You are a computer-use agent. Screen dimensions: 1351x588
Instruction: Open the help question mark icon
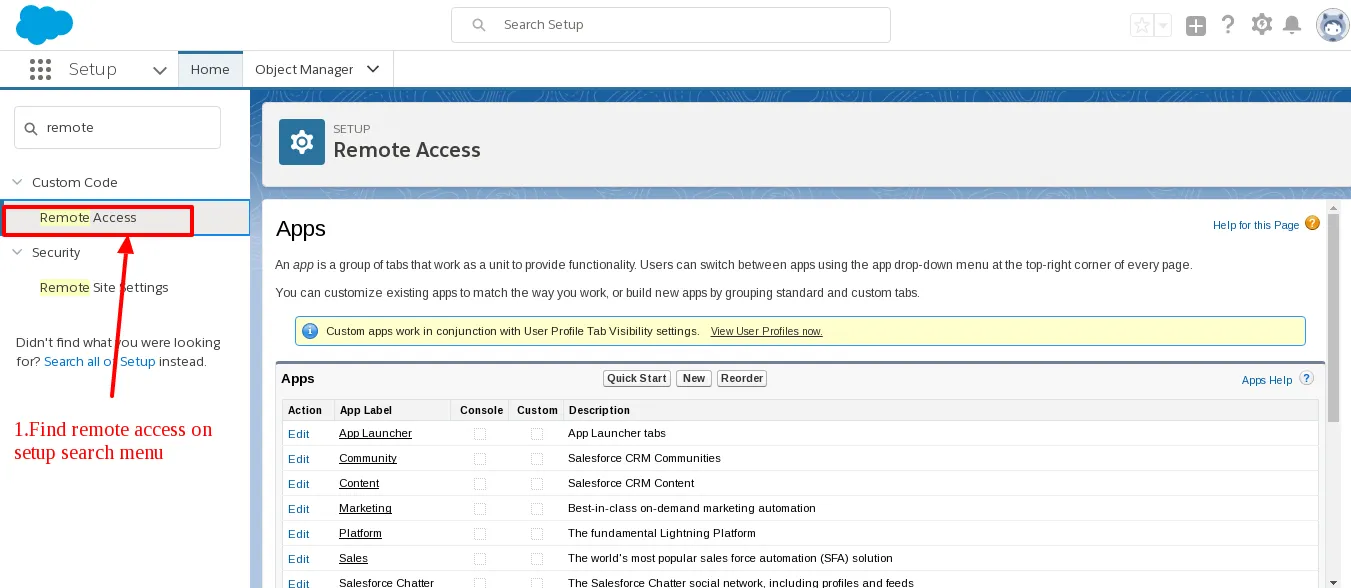click(1229, 25)
